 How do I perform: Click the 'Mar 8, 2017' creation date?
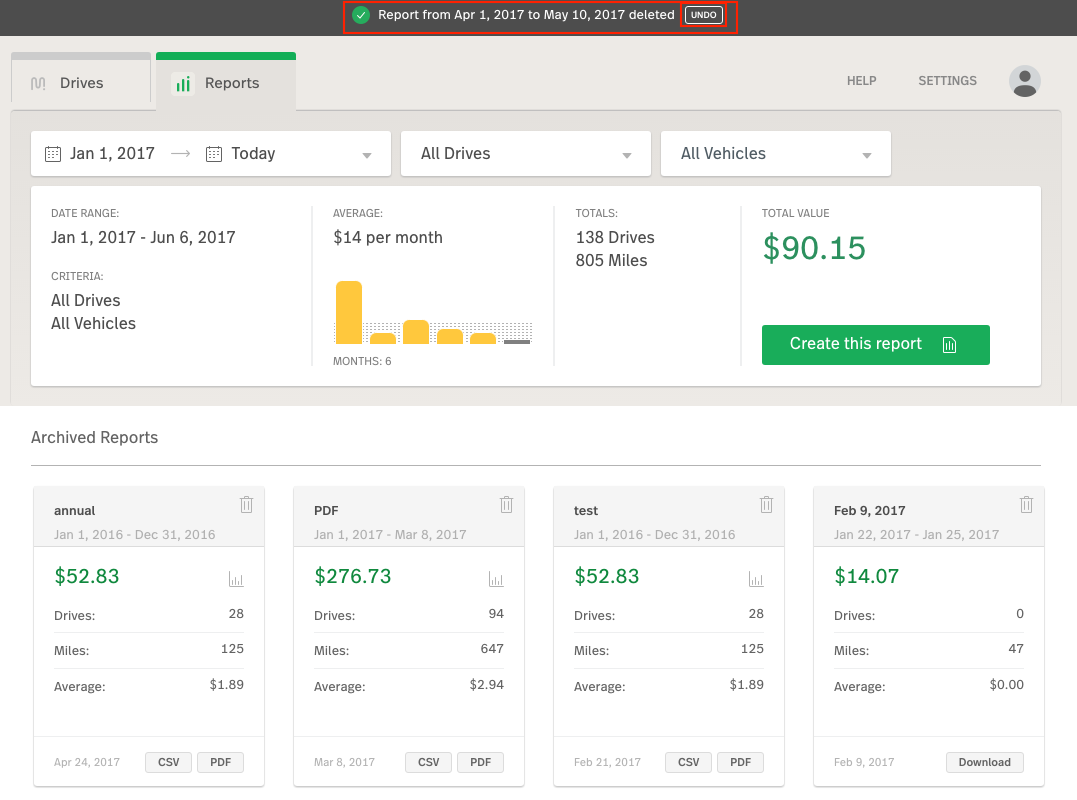[344, 762]
